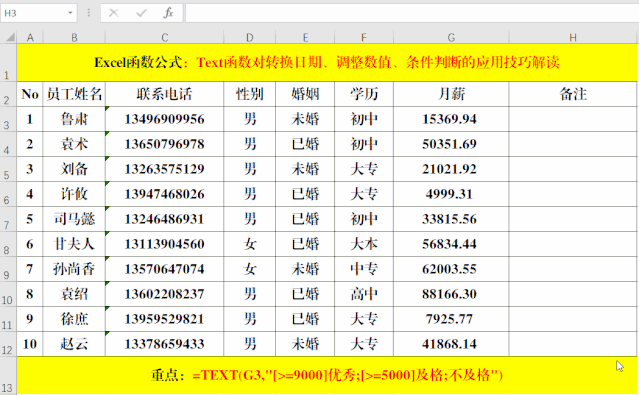Select the cell with name 赵云
This screenshot has height=395, width=639.
coord(74,344)
